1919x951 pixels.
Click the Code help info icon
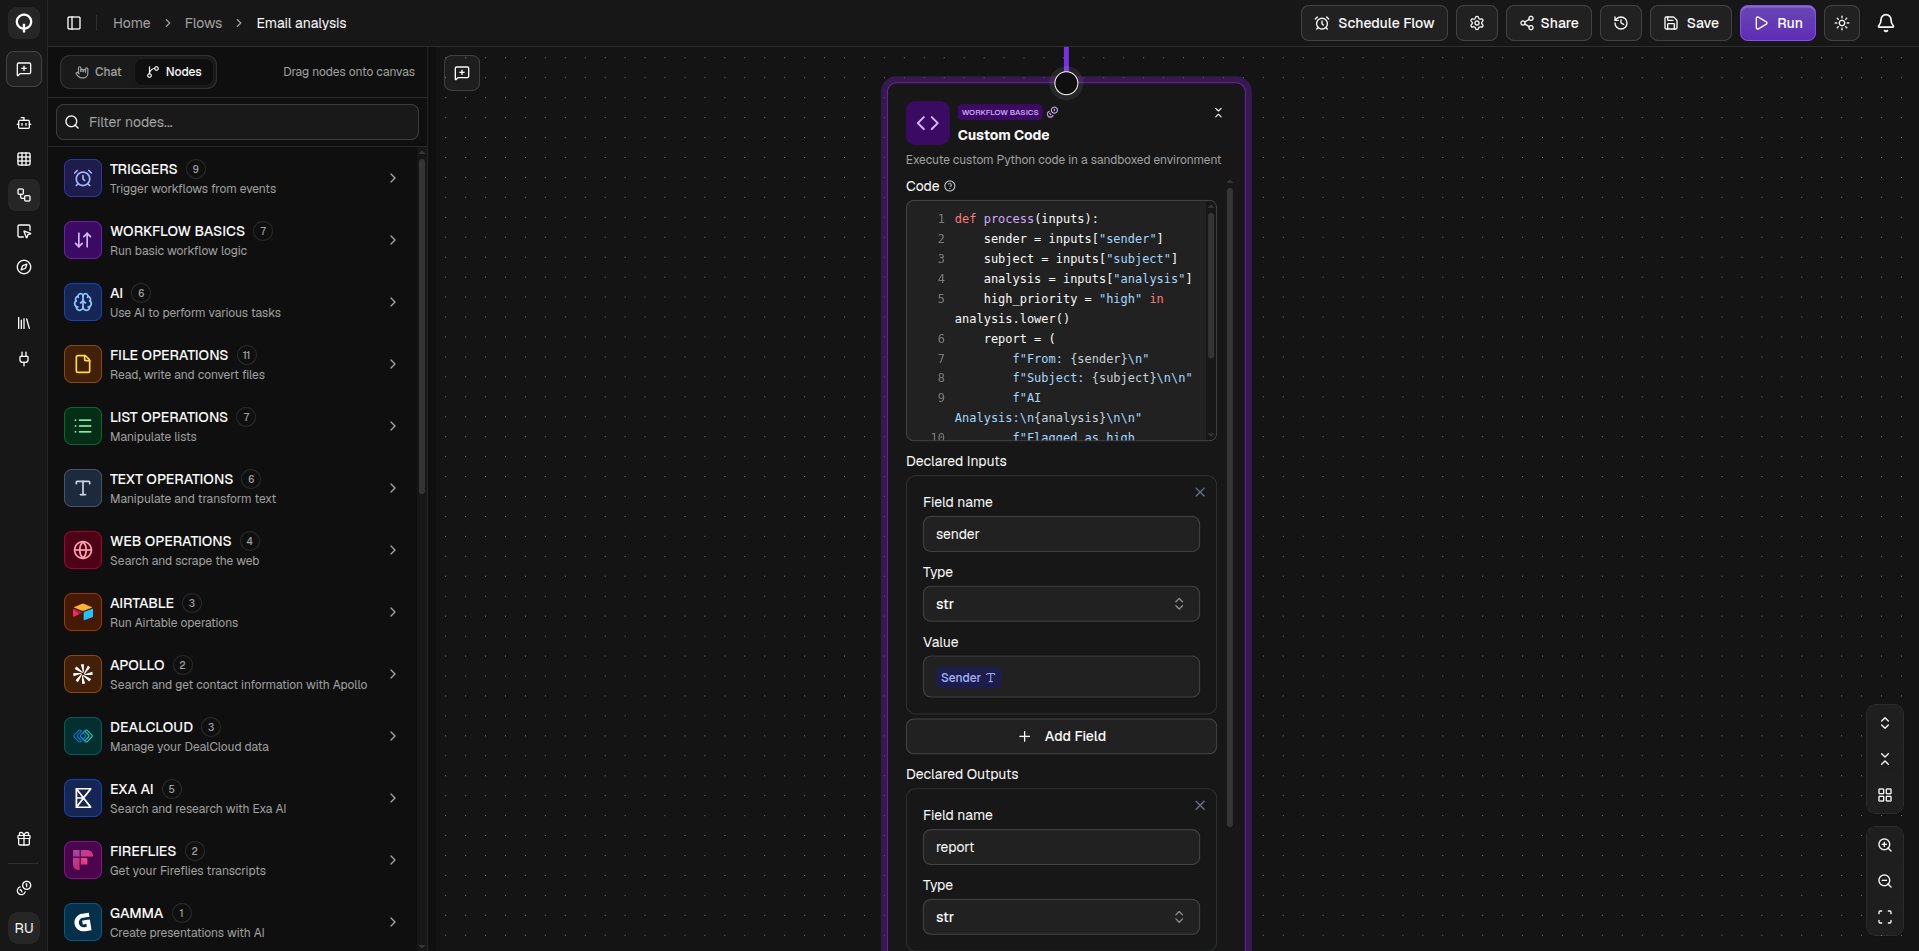(x=950, y=186)
